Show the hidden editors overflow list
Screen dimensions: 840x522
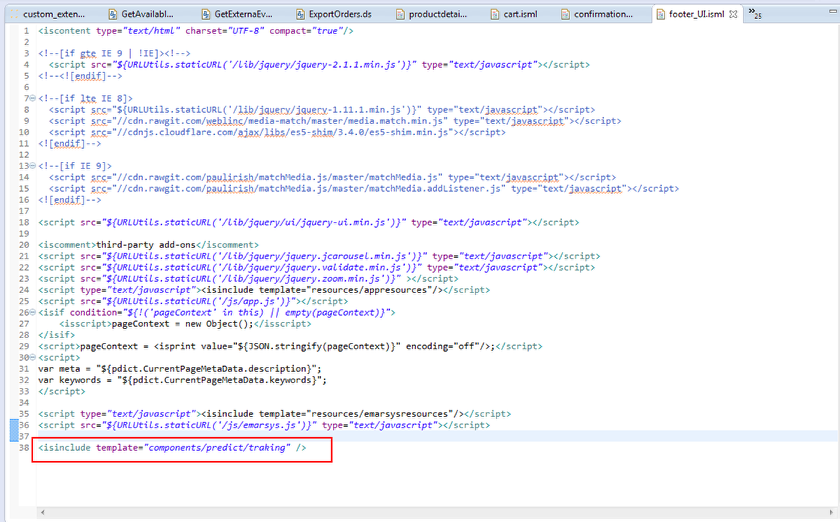tap(755, 13)
